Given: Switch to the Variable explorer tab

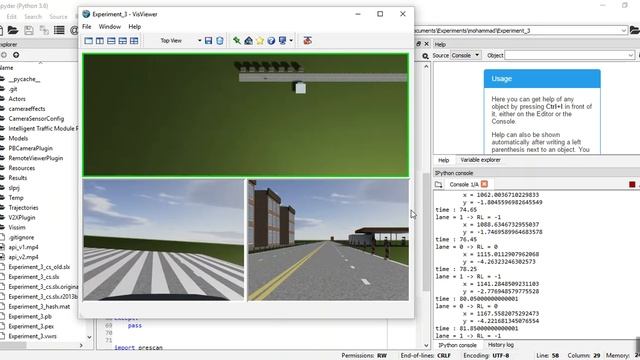Looking at the screenshot, I should [x=480, y=160].
